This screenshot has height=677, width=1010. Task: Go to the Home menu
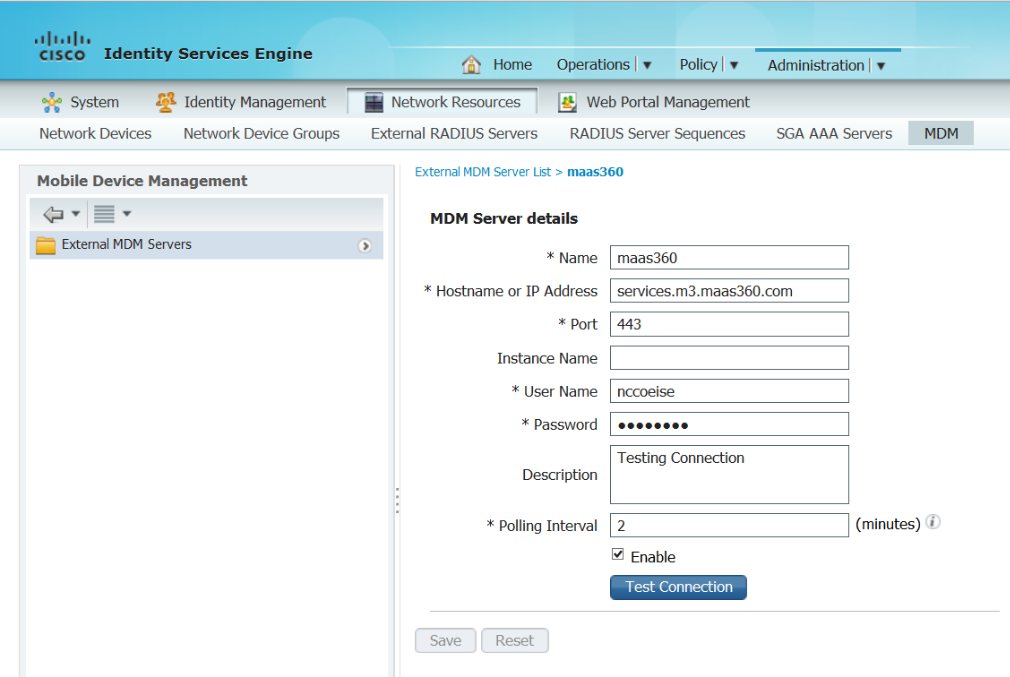[x=512, y=65]
